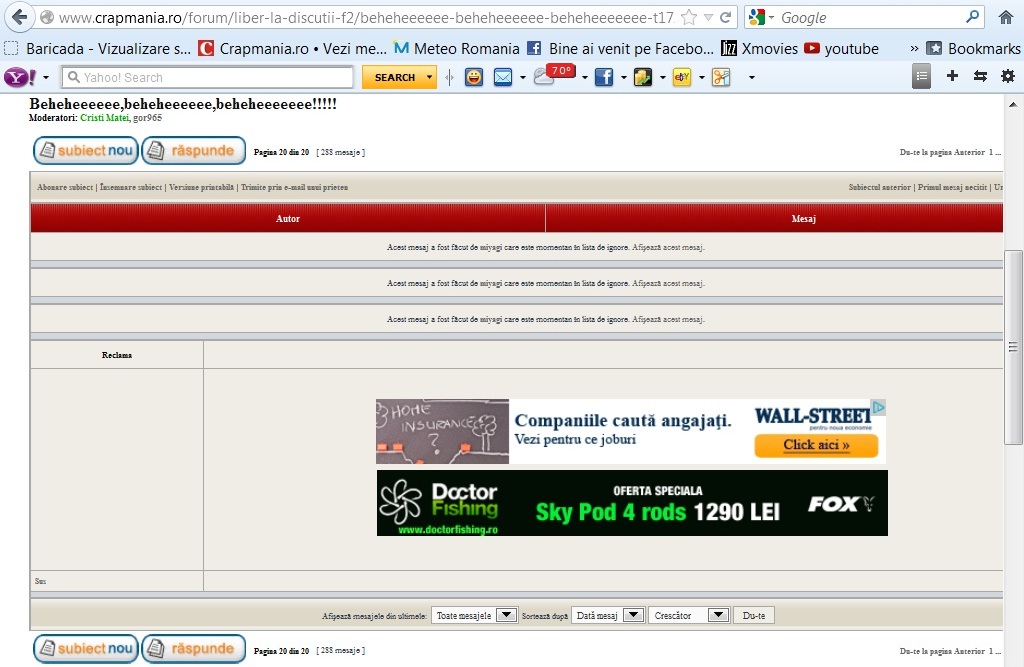1024x667 pixels.
Task: Open the URL history dropdown arrow
Action: [x=708, y=18]
